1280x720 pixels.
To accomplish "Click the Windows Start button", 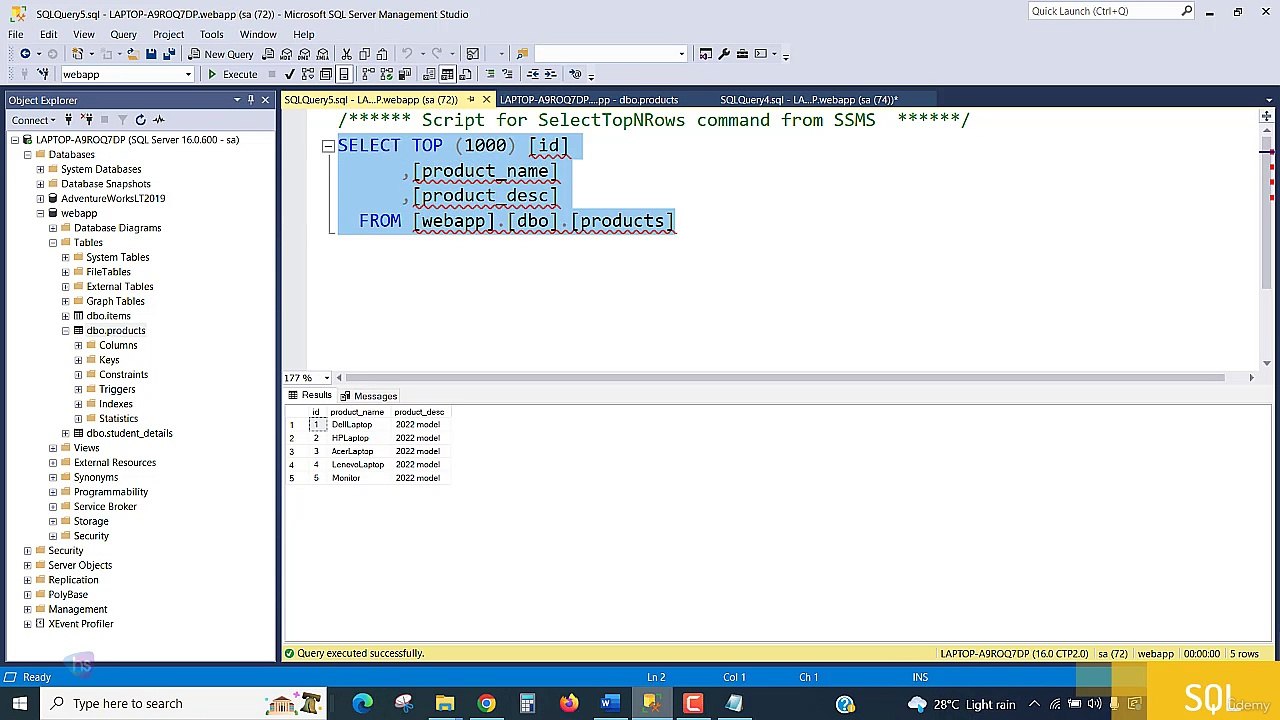I will pyautogui.click(x=19, y=704).
